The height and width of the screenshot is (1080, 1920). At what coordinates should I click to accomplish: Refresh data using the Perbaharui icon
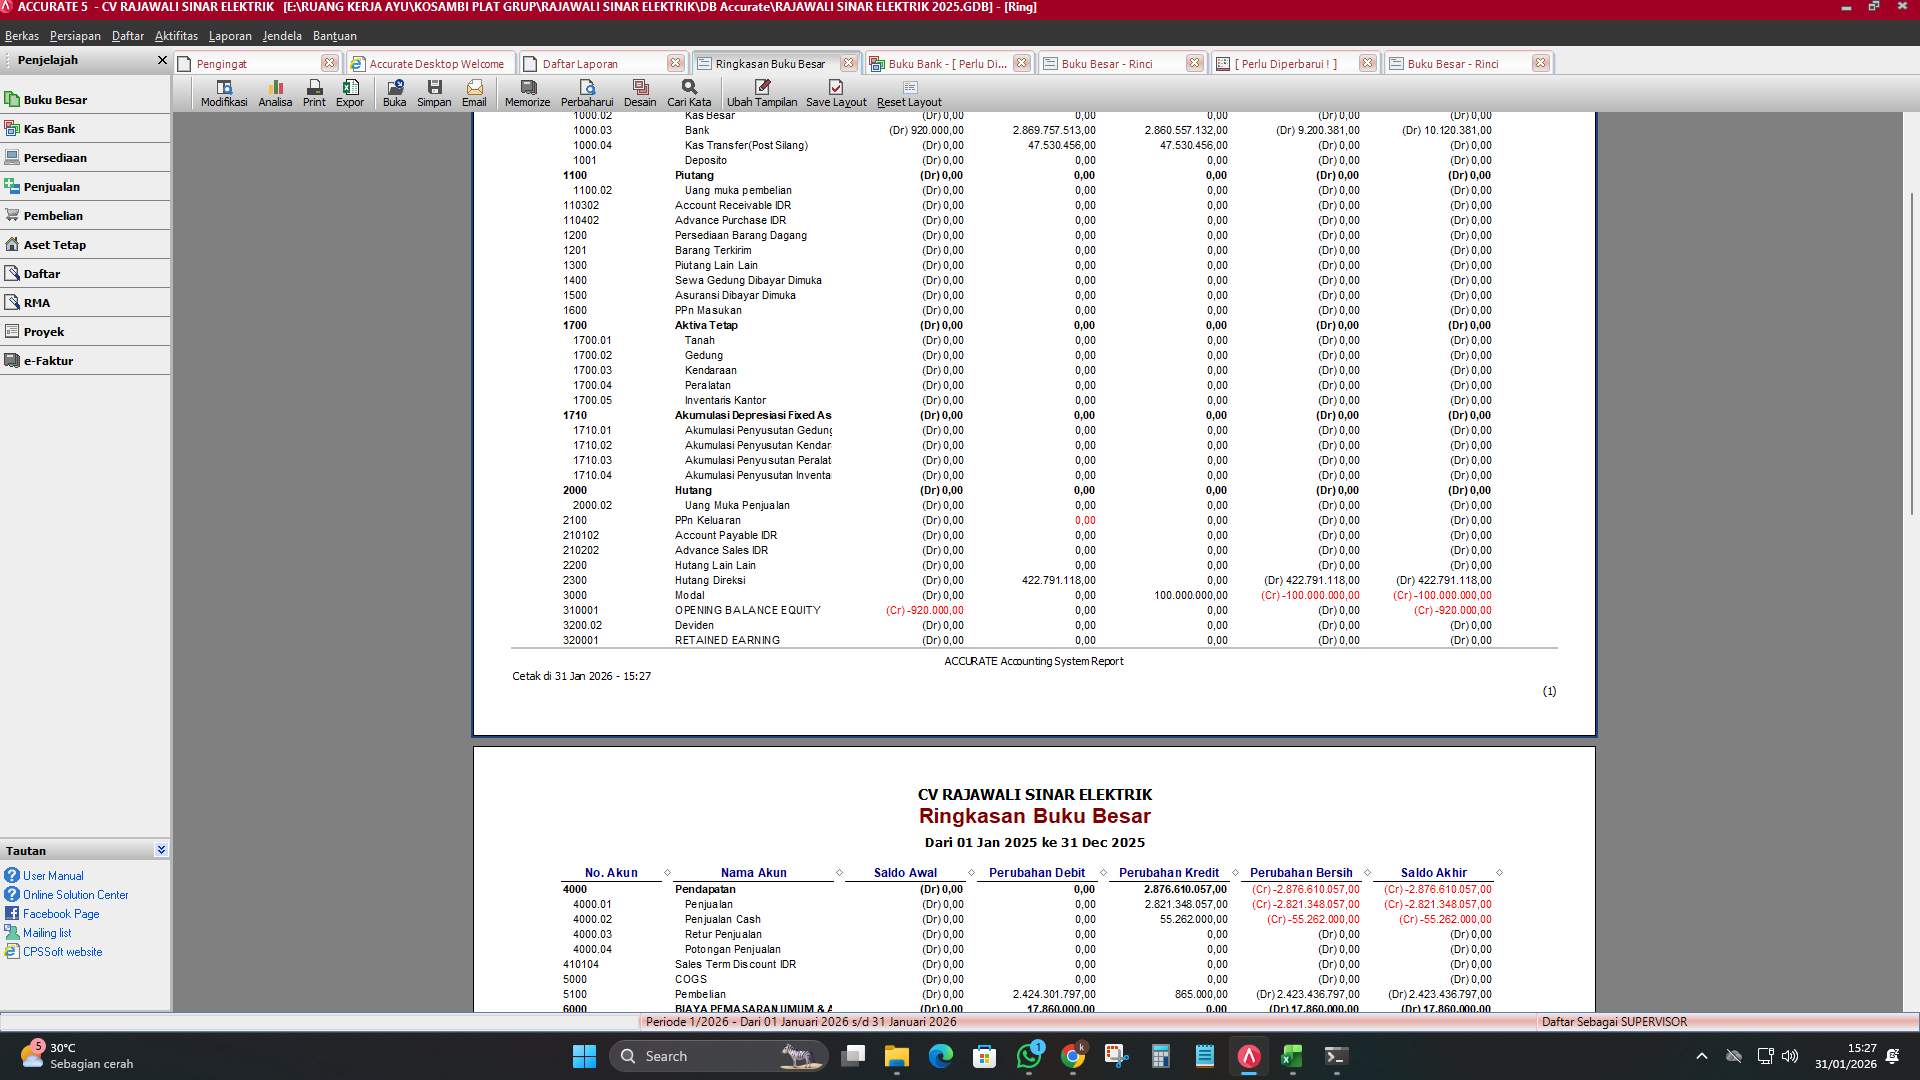(x=588, y=93)
